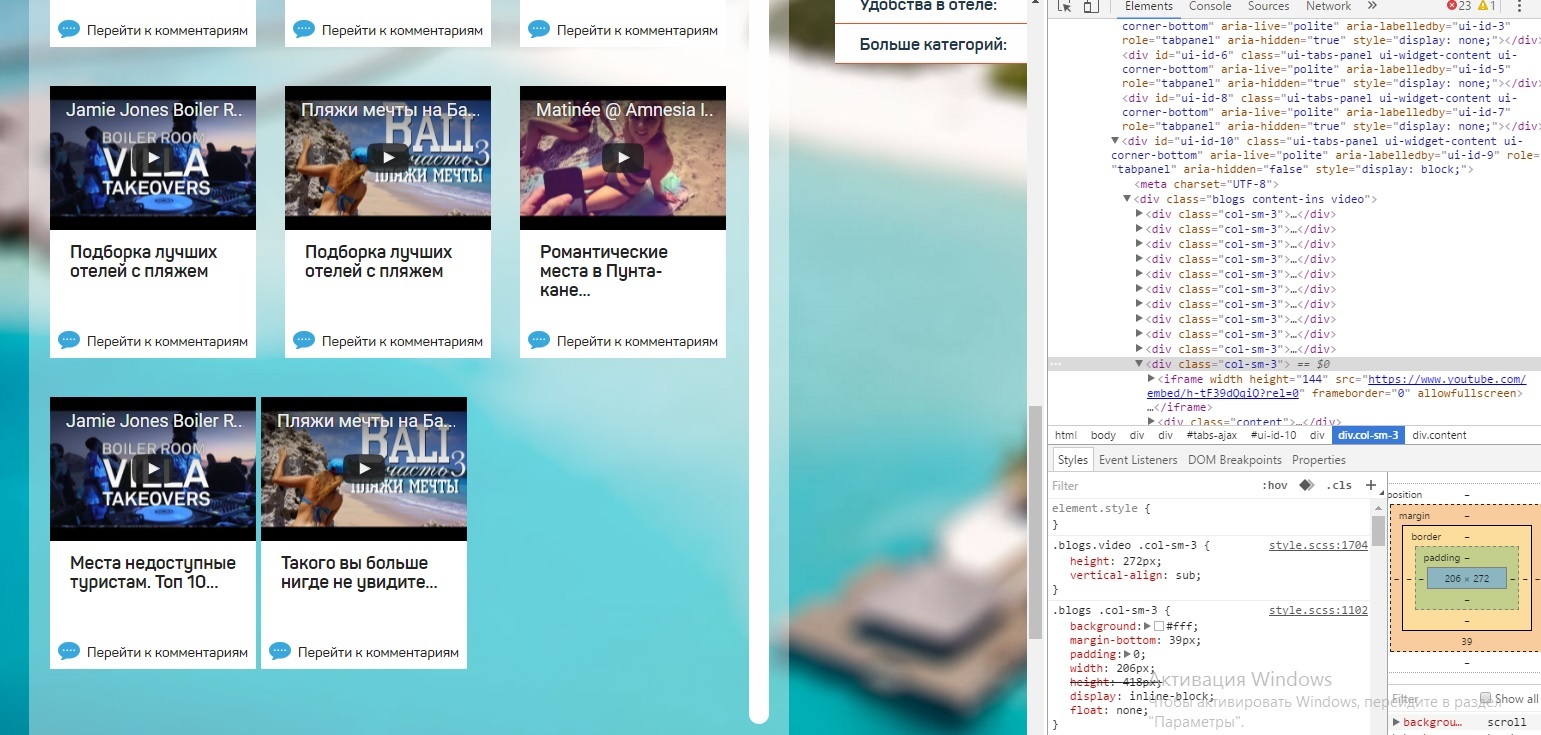The height and width of the screenshot is (735, 1541).
Task: Select 'html' in the DOM breadcrumb
Action: 1066,435
